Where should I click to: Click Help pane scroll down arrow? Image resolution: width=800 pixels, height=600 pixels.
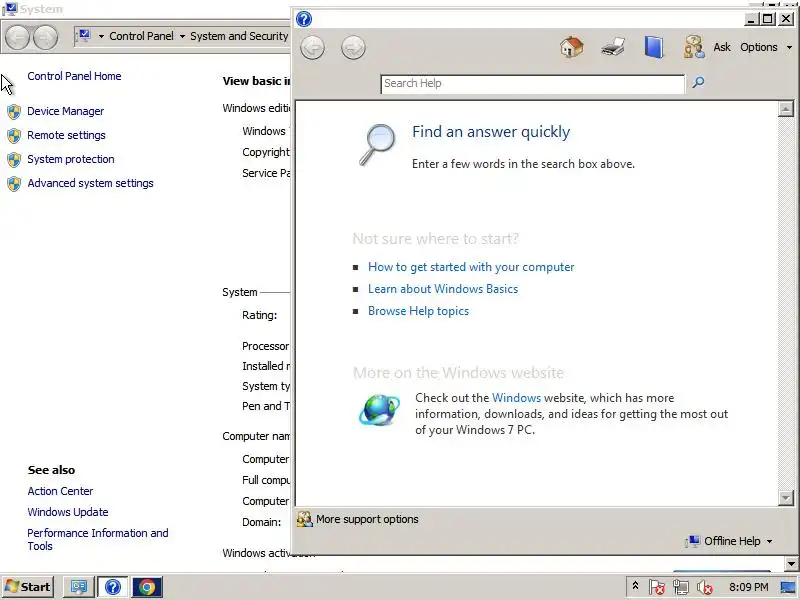click(786, 497)
